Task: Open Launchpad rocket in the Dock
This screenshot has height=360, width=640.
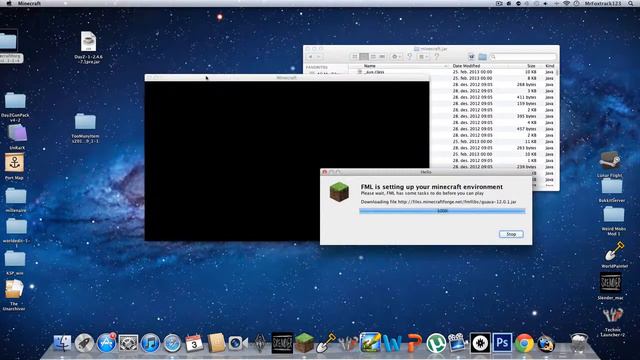Action: [x=84, y=343]
